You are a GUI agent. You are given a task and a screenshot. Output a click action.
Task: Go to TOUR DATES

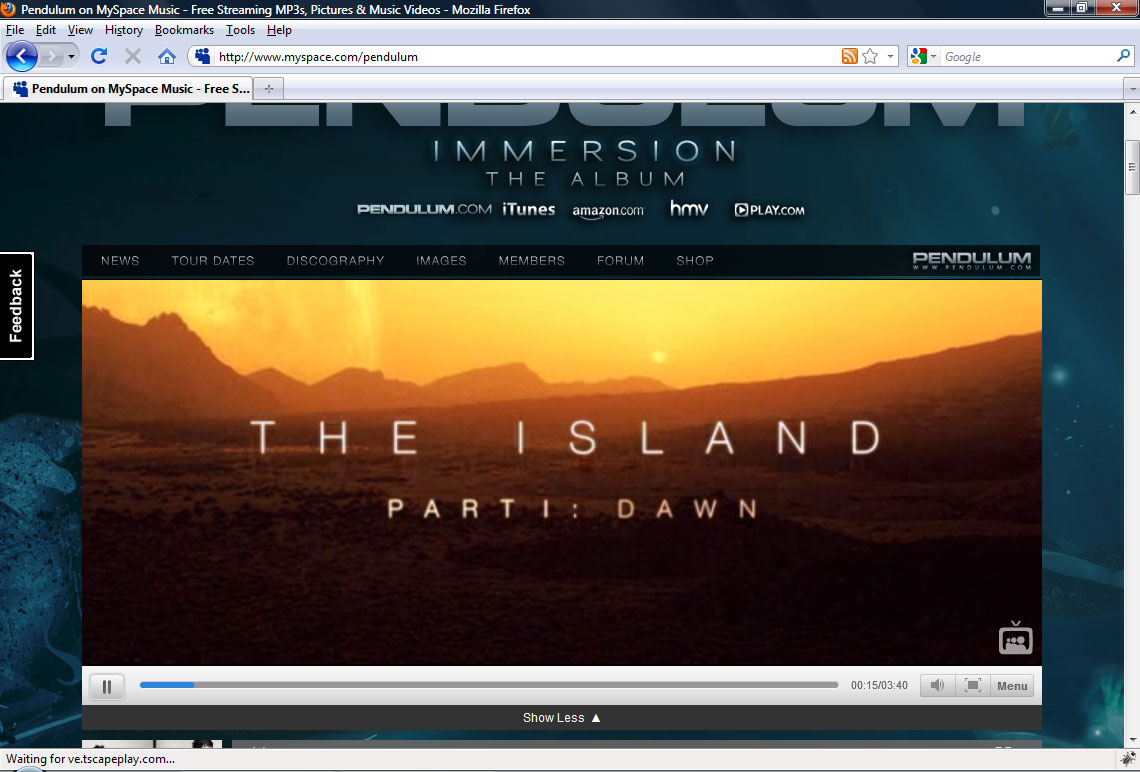click(212, 260)
